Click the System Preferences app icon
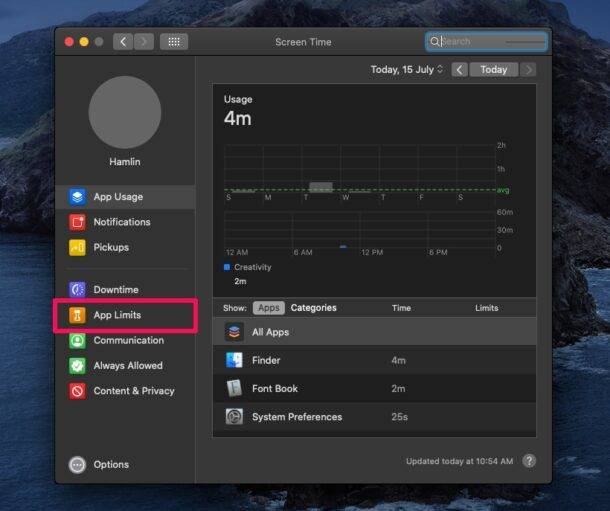Image resolution: width=610 pixels, height=511 pixels. [x=234, y=416]
